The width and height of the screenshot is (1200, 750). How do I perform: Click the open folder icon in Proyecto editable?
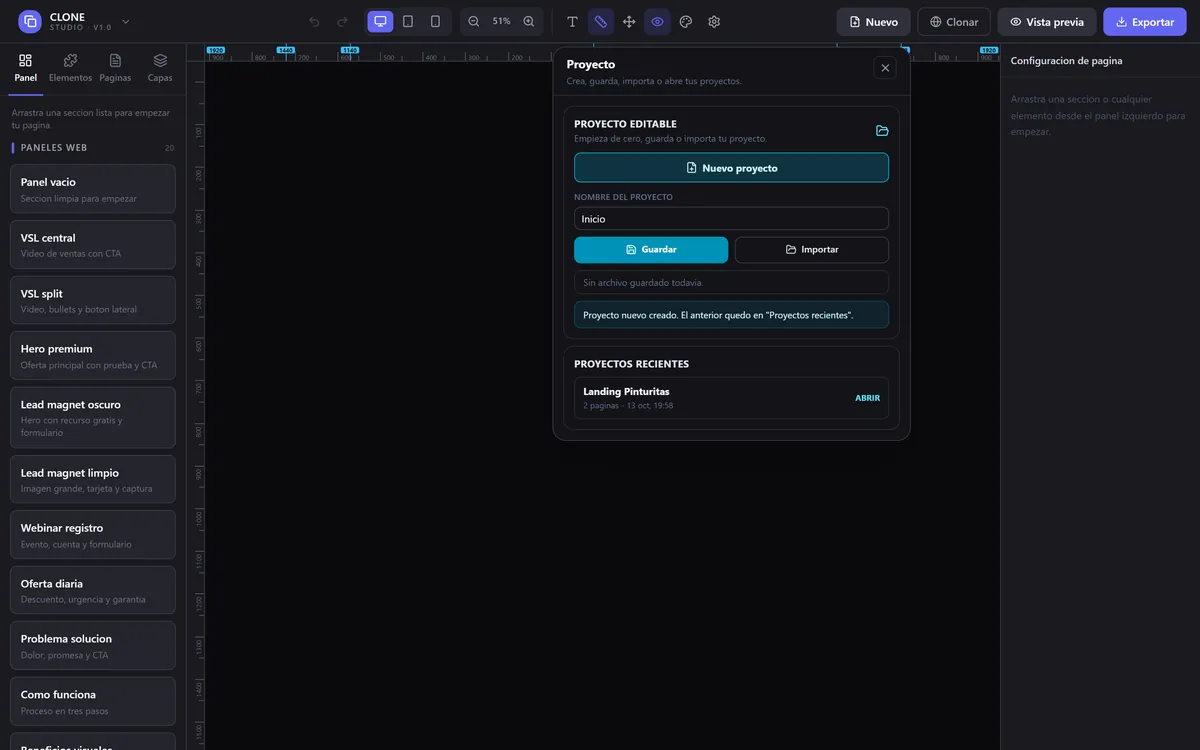882,131
